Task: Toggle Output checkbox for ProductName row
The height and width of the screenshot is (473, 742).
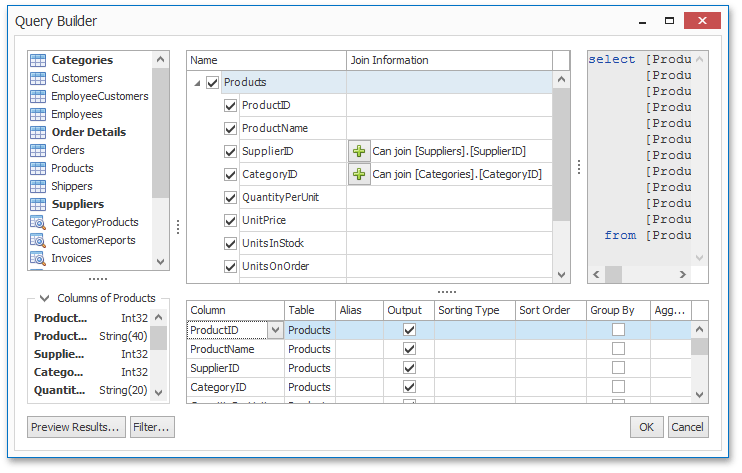Action: (409, 349)
